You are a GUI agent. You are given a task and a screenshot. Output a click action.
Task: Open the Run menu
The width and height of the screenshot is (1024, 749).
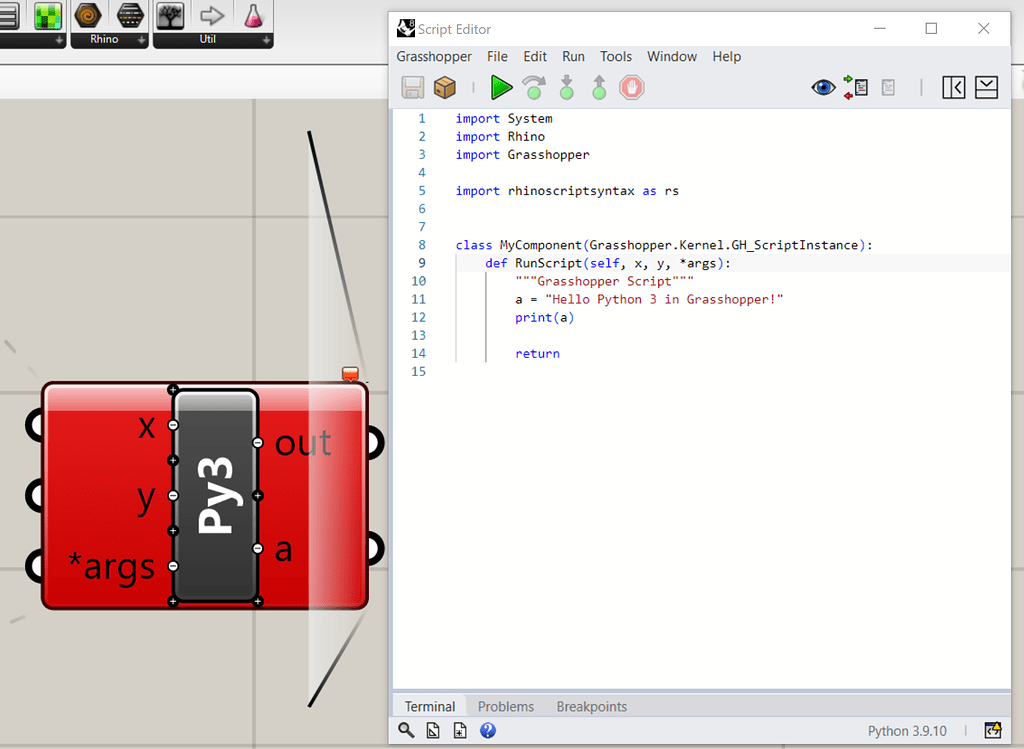point(573,56)
